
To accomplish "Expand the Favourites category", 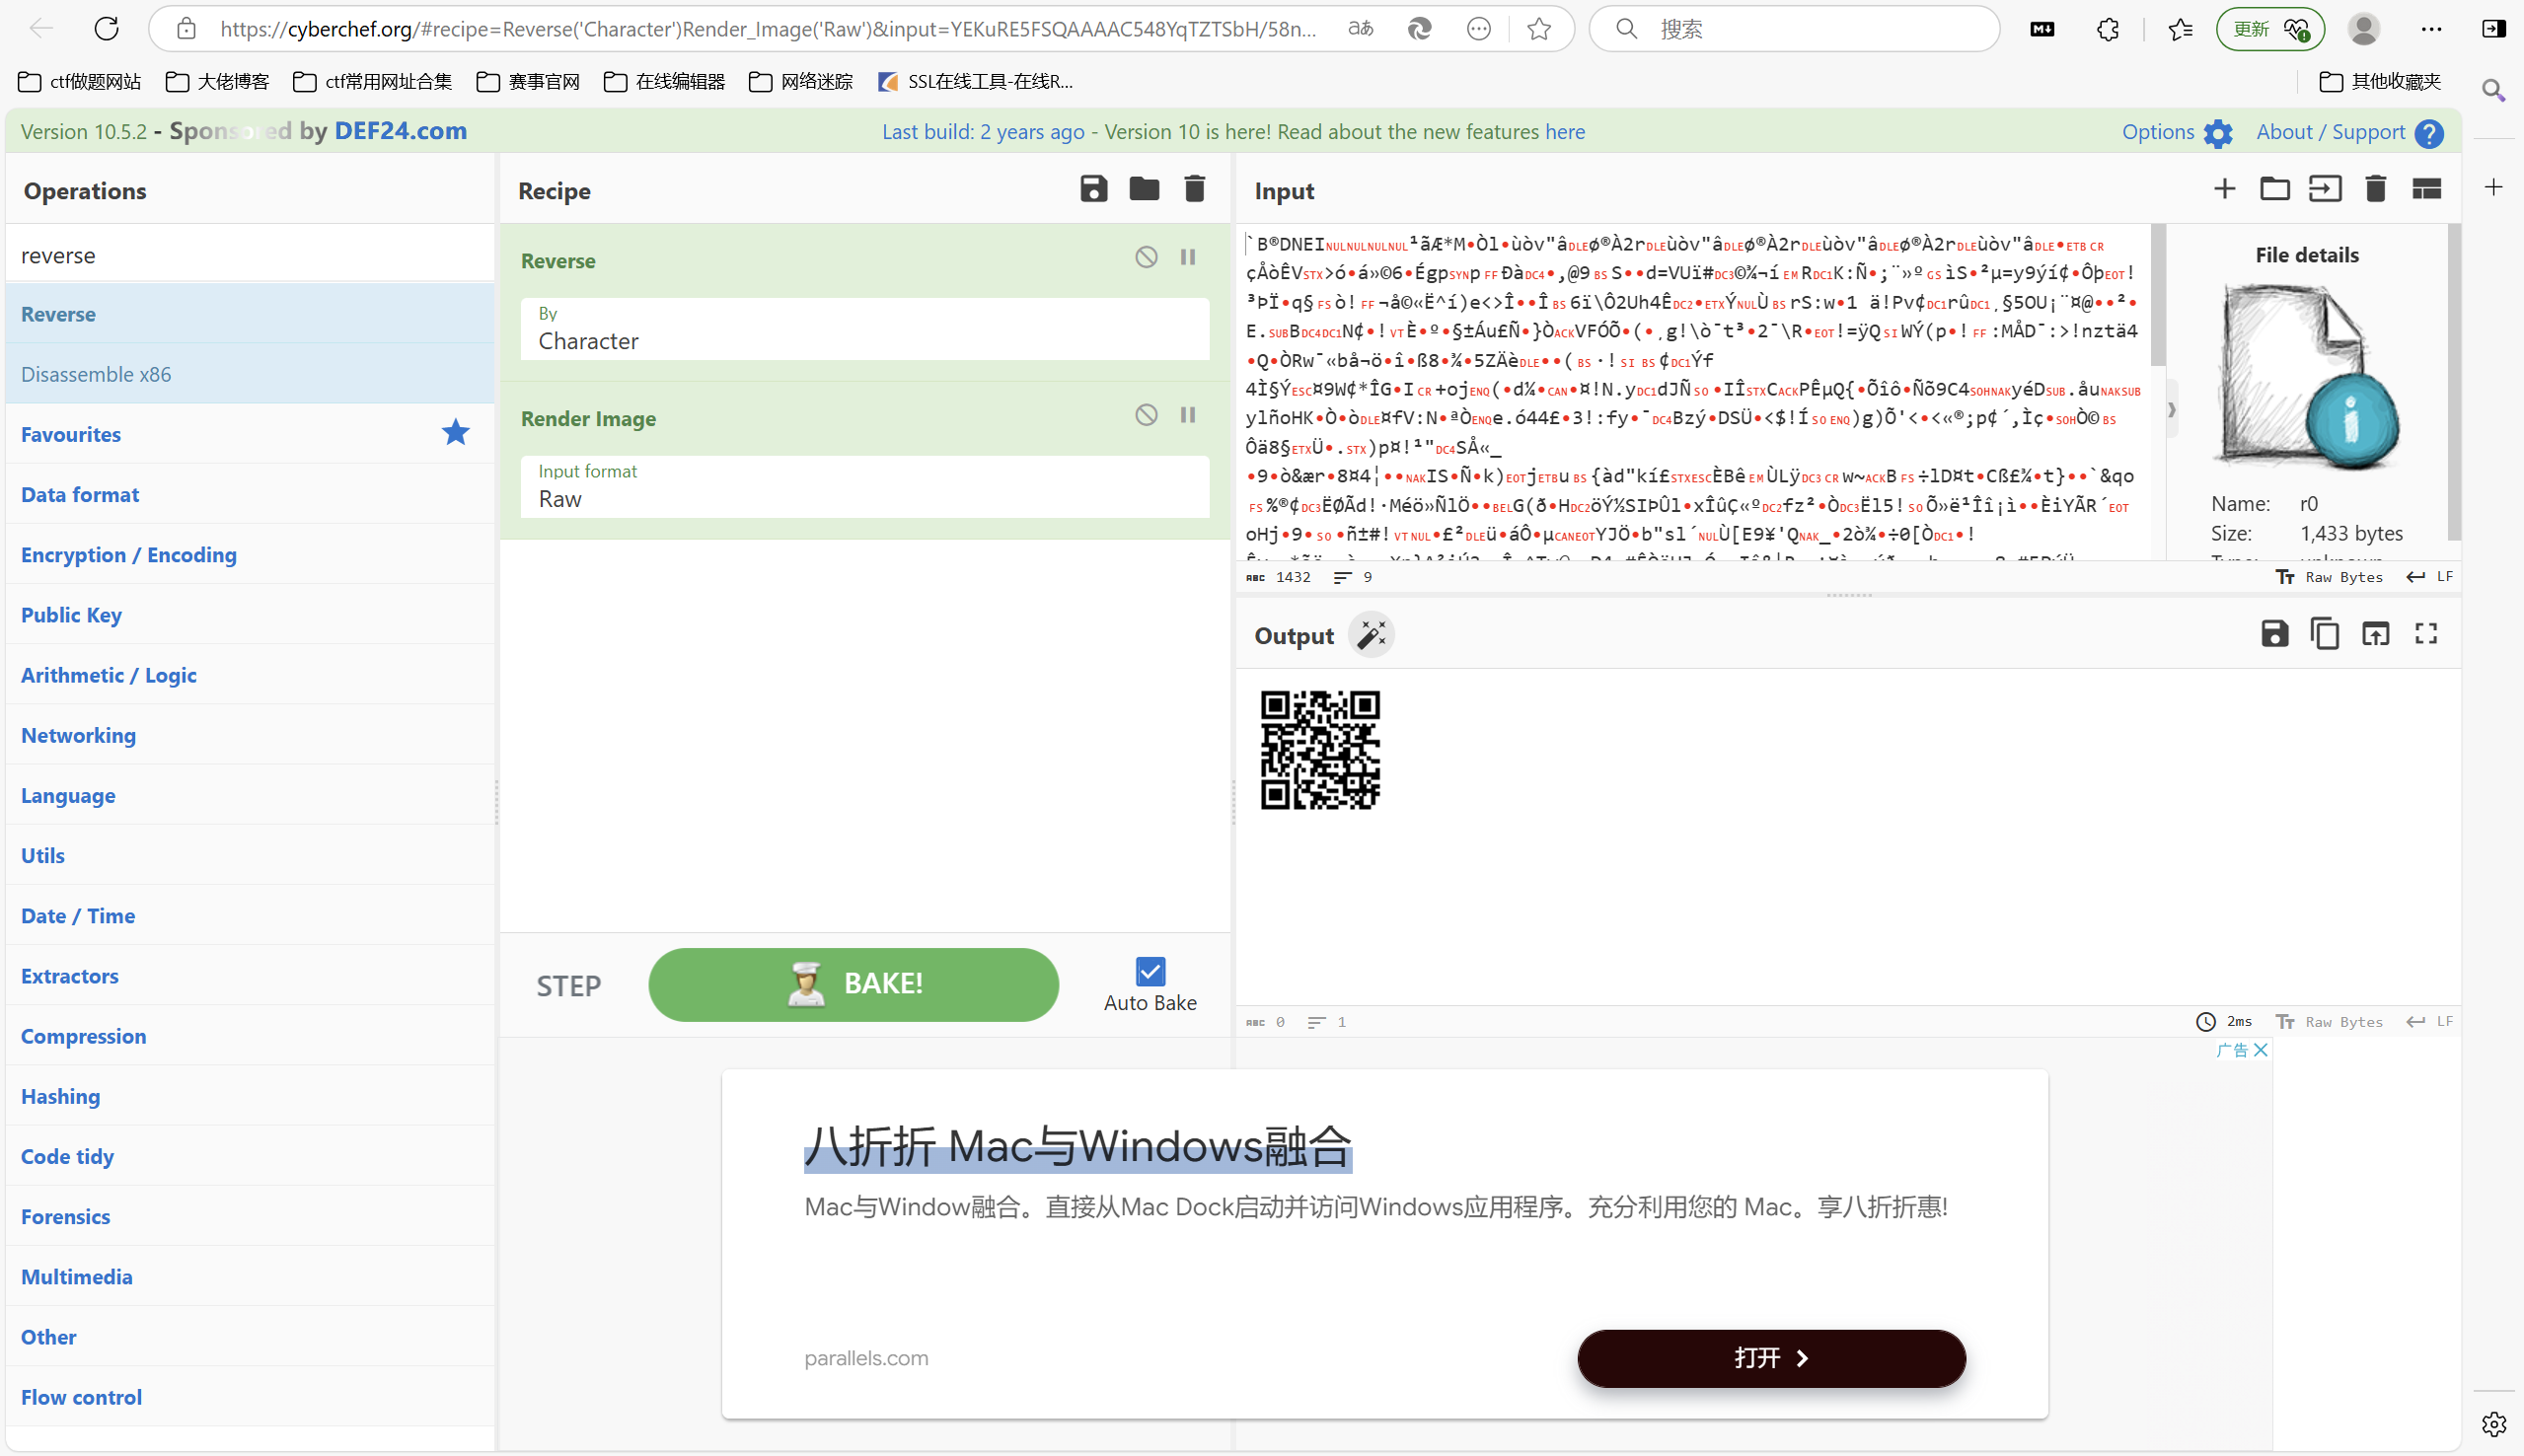I will 249,434.
